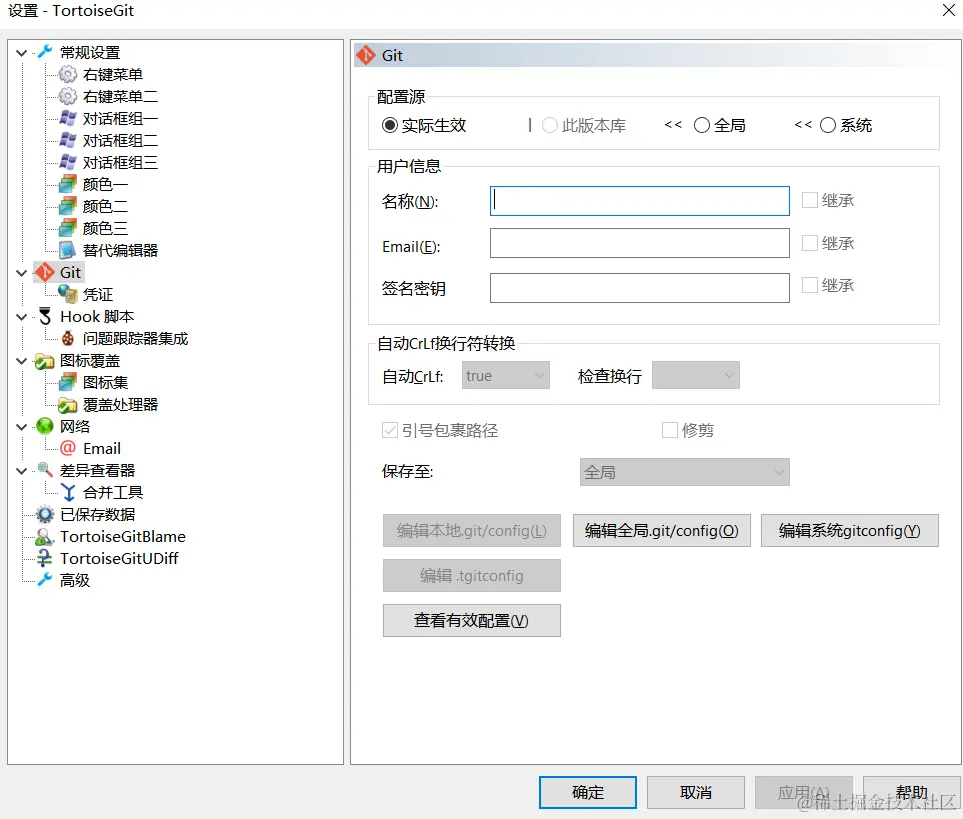Screen dimensions: 963x819
Task: Collapse the 常规设置 tree node
Action: click(x=21, y=53)
